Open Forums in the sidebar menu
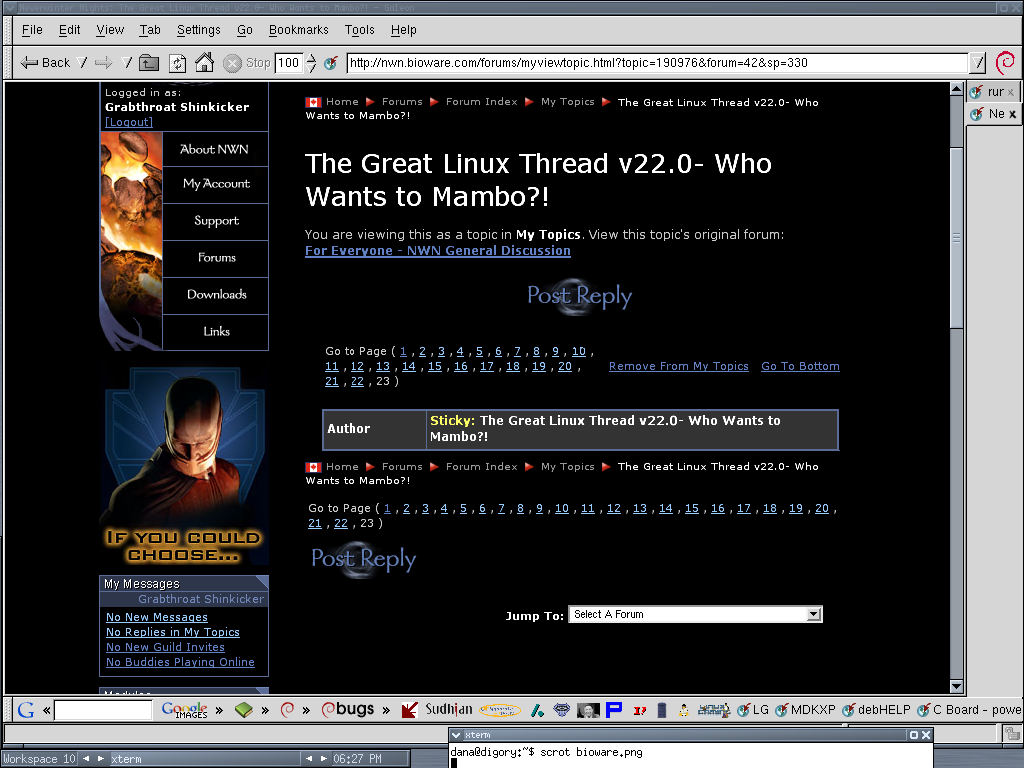Screen dimensions: 1024x768 click(x=216, y=257)
